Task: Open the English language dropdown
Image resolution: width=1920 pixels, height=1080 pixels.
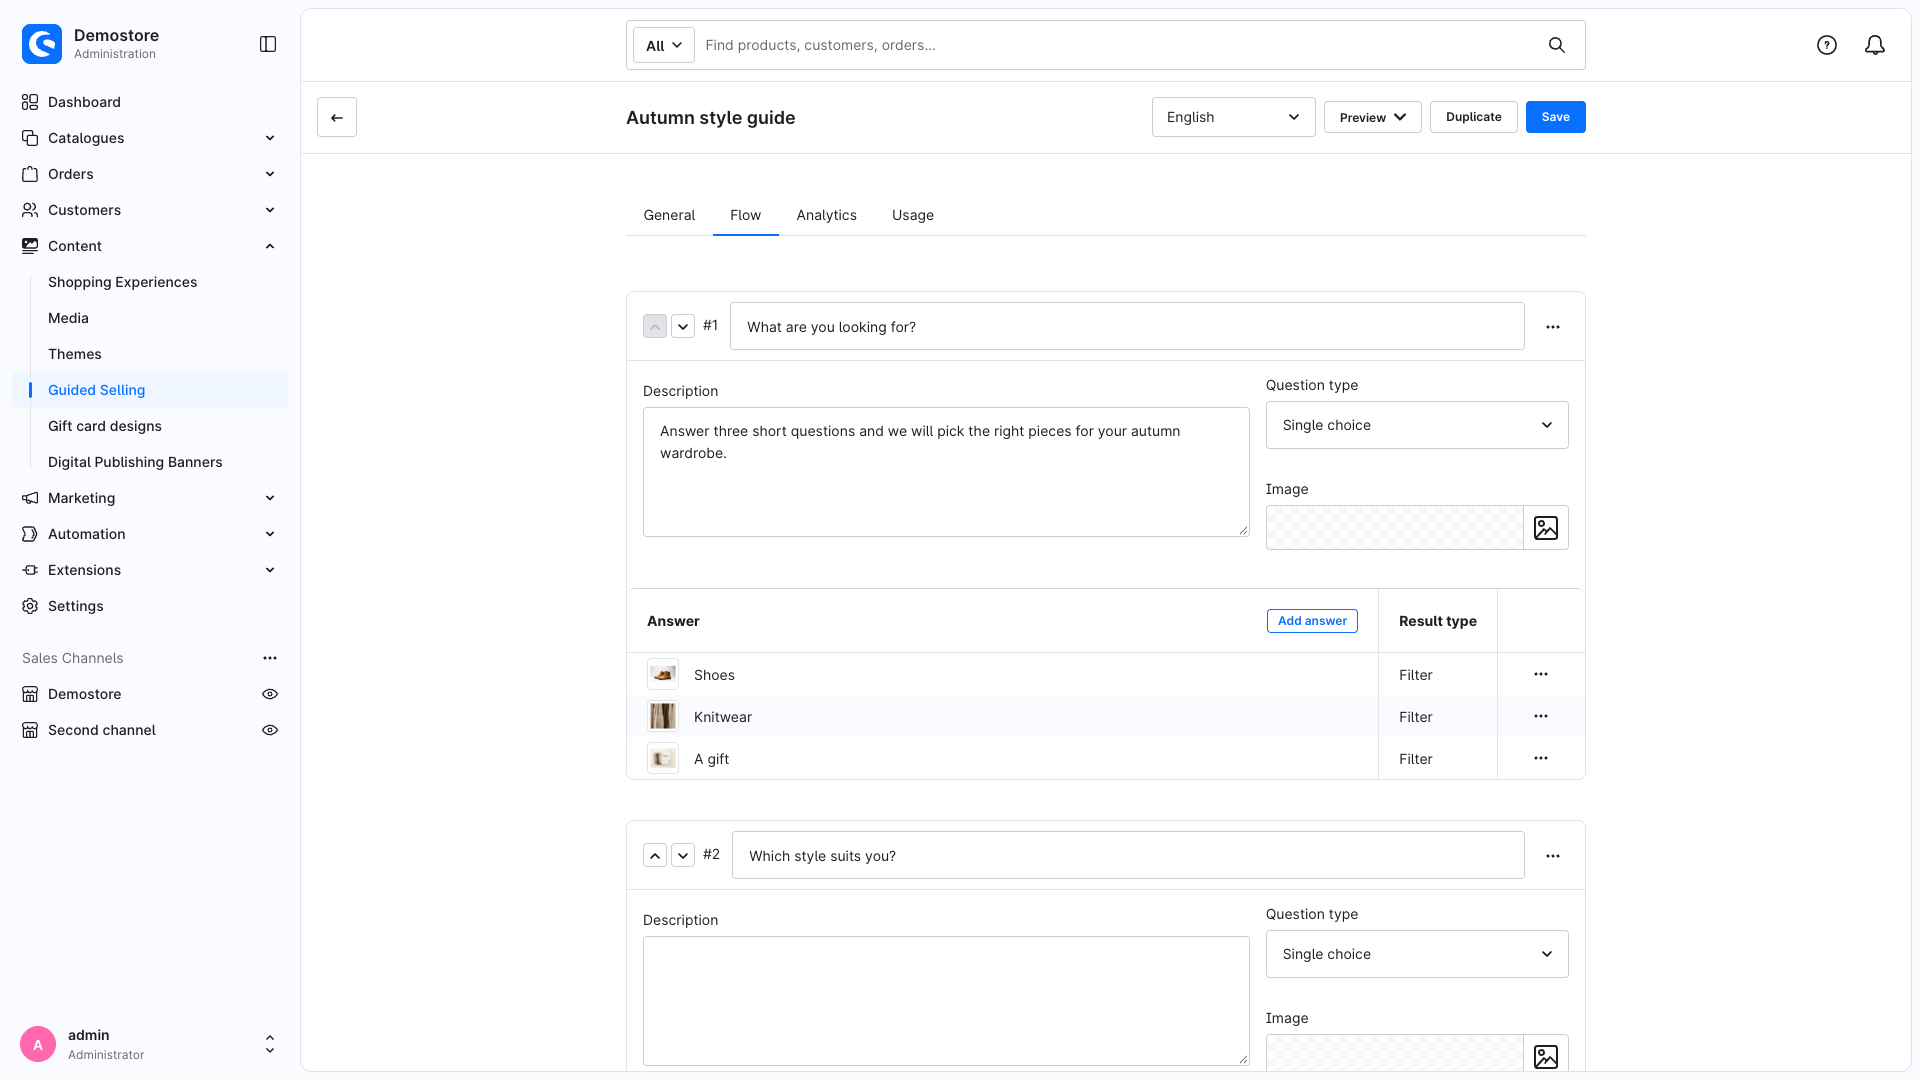Action: [x=1233, y=117]
